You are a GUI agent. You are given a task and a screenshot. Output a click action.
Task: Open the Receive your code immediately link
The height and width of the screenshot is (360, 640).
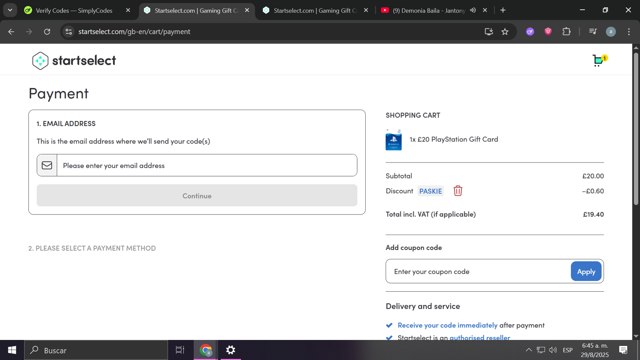(447, 325)
